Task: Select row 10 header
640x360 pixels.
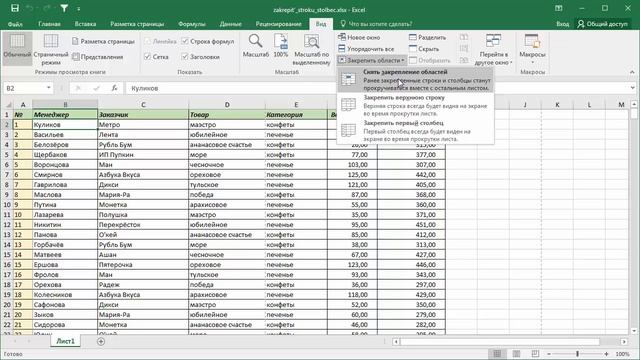Action: click(x=7, y=204)
